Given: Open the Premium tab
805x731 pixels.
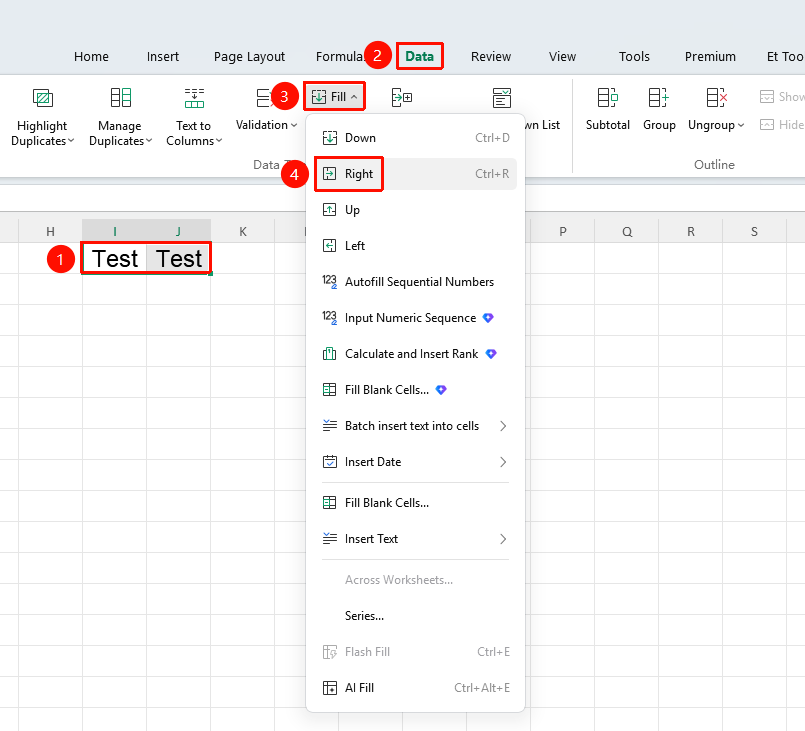Looking at the screenshot, I should 710,56.
